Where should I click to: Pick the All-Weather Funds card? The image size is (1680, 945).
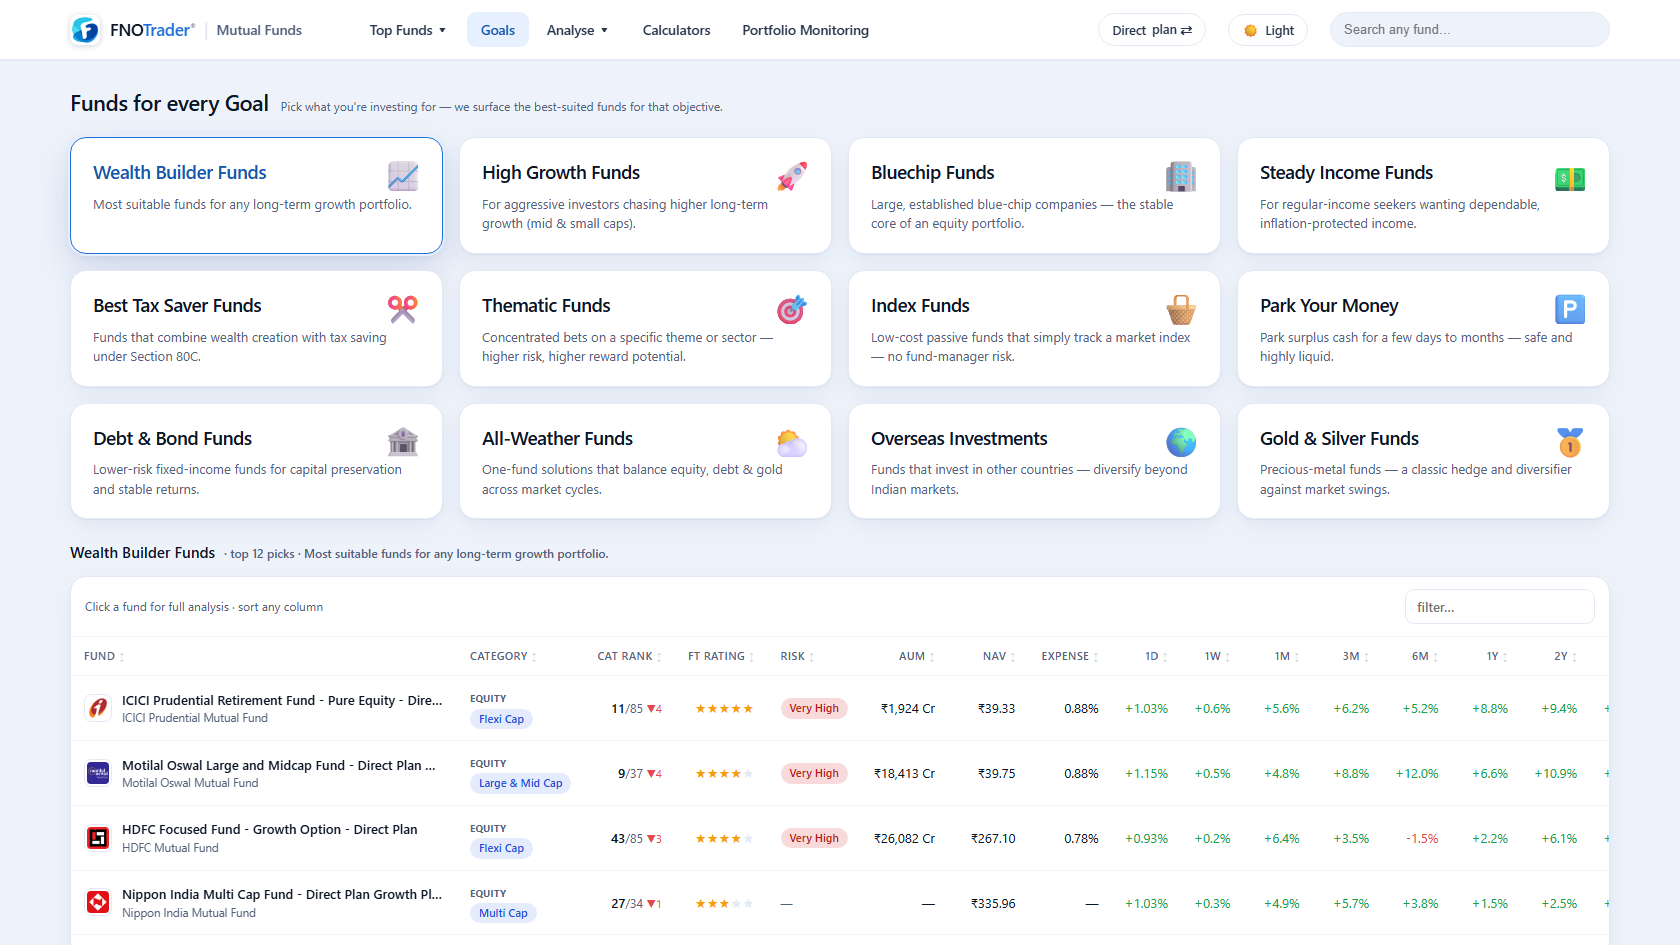point(645,461)
